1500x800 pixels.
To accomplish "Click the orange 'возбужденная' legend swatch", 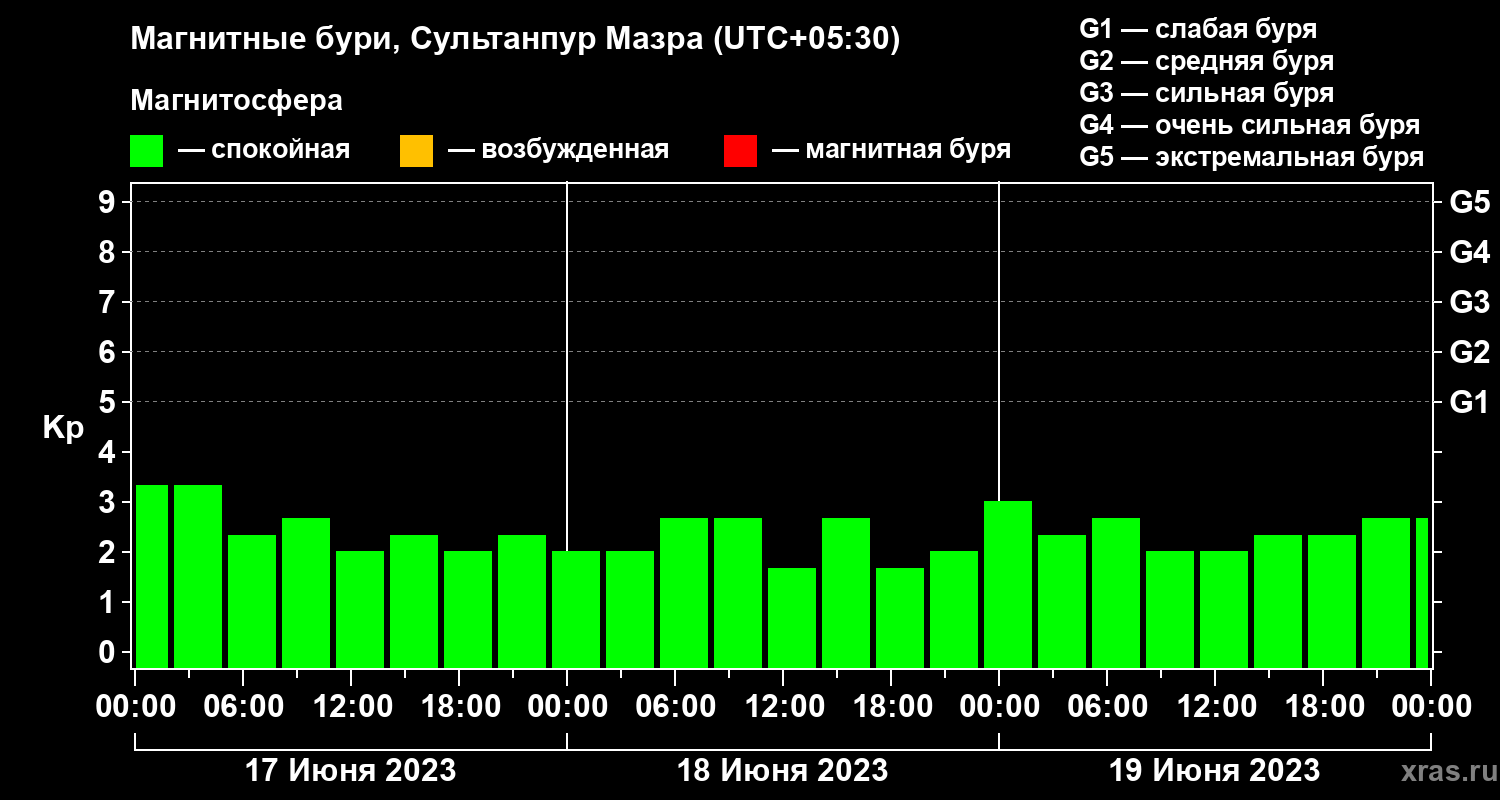I will pos(416,151).
